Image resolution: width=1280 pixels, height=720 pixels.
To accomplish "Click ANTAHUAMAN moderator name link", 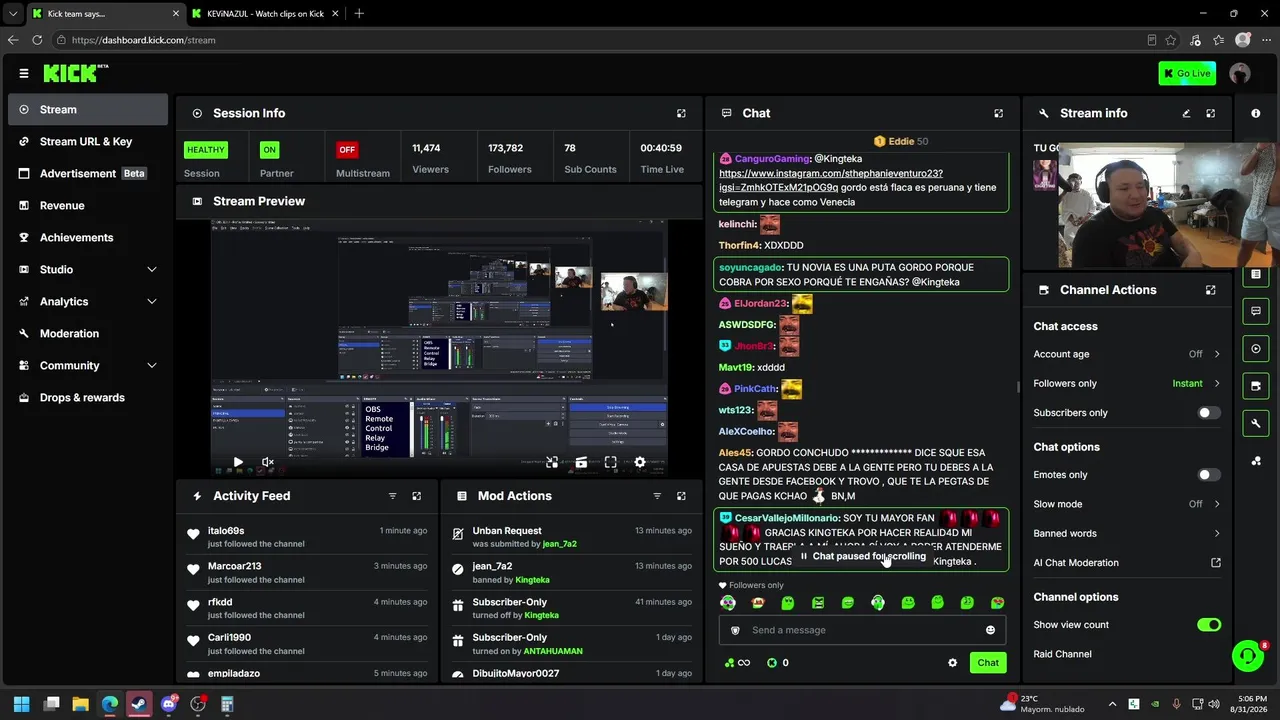I will pyautogui.click(x=553, y=651).
